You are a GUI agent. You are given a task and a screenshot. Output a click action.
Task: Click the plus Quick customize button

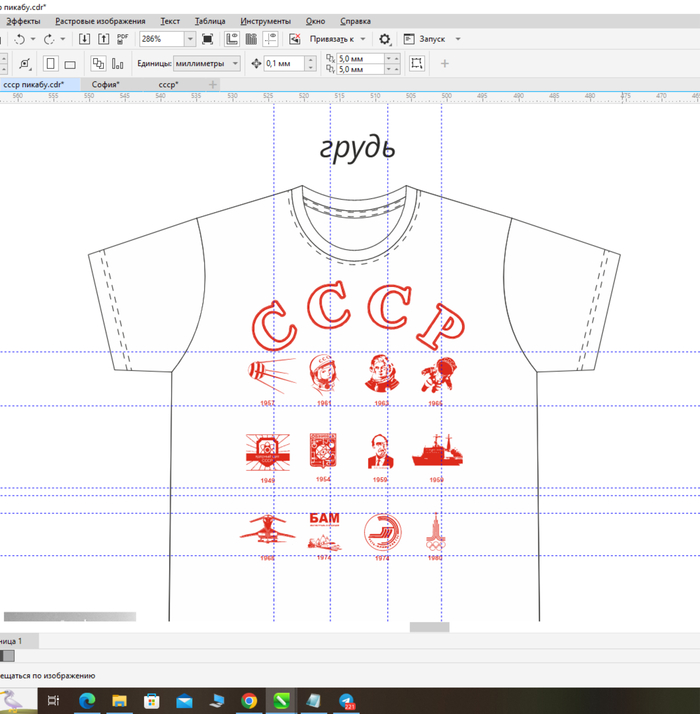445,64
